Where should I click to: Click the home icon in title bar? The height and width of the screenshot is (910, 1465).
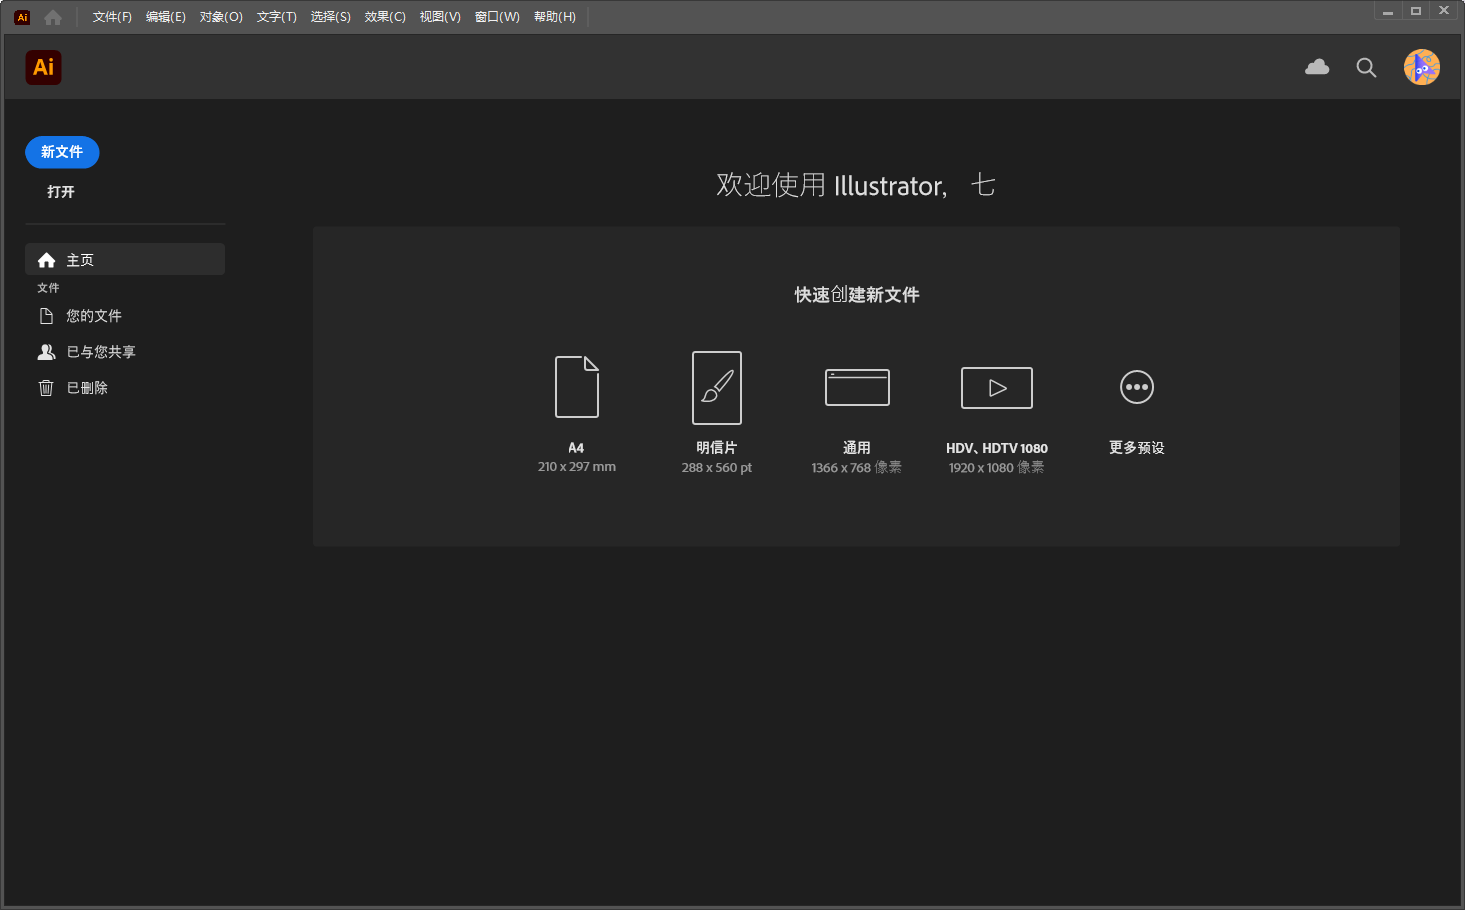click(x=52, y=16)
